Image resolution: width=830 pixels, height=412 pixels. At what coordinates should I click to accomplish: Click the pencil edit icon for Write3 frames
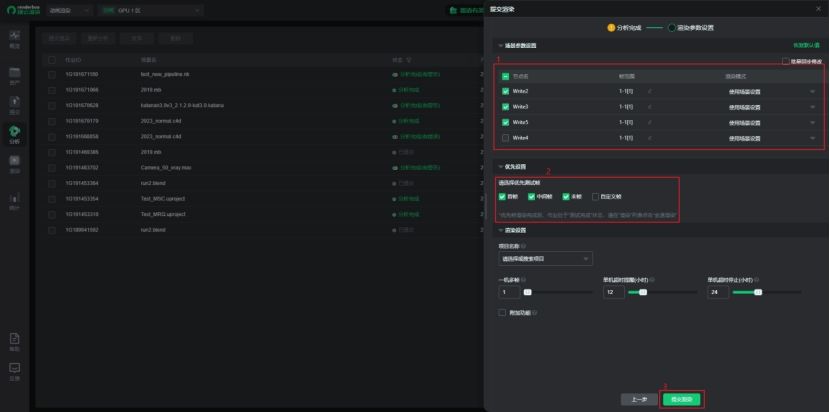tap(649, 107)
